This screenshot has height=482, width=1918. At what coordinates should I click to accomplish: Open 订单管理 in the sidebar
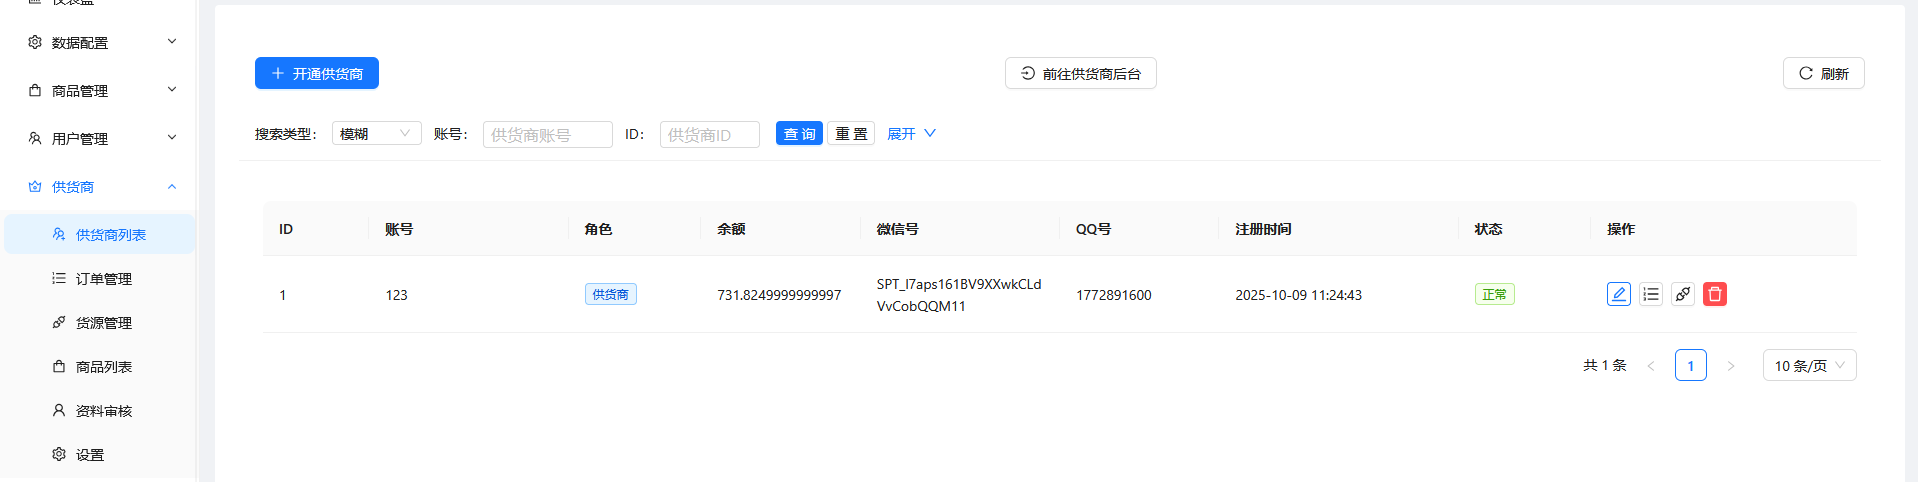103,279
